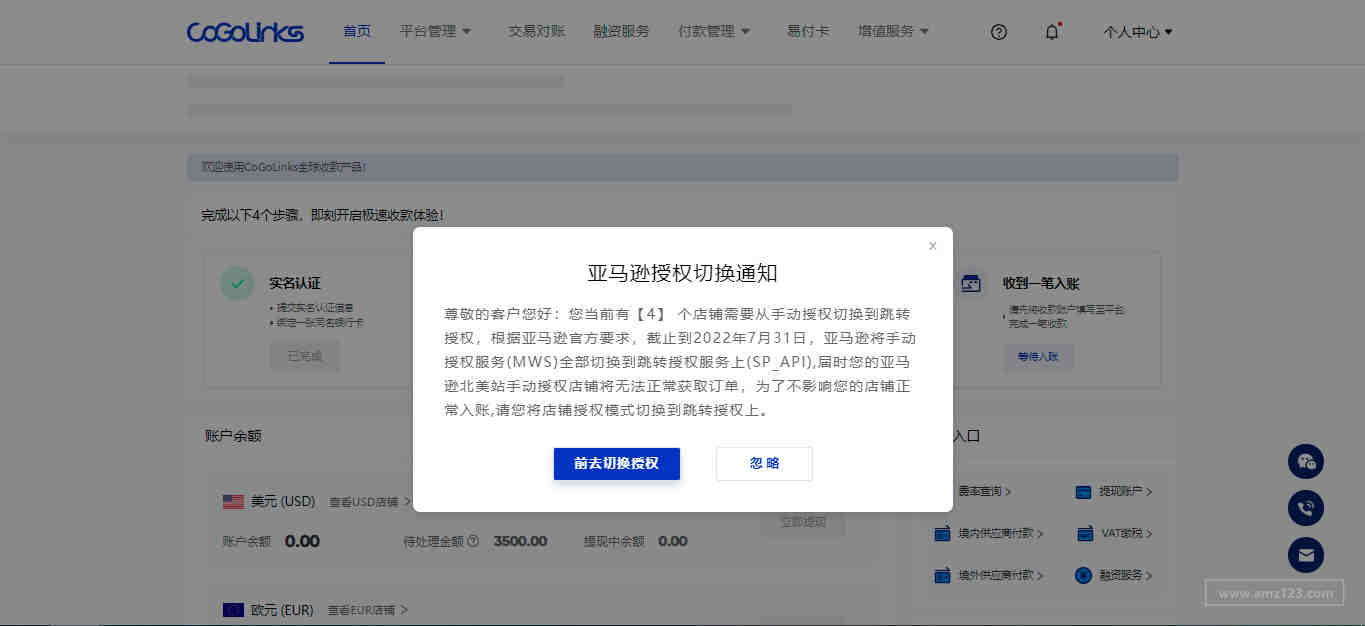Click the phone support floating button
The image size is (1365, 626).
(x=1305, y=508)
